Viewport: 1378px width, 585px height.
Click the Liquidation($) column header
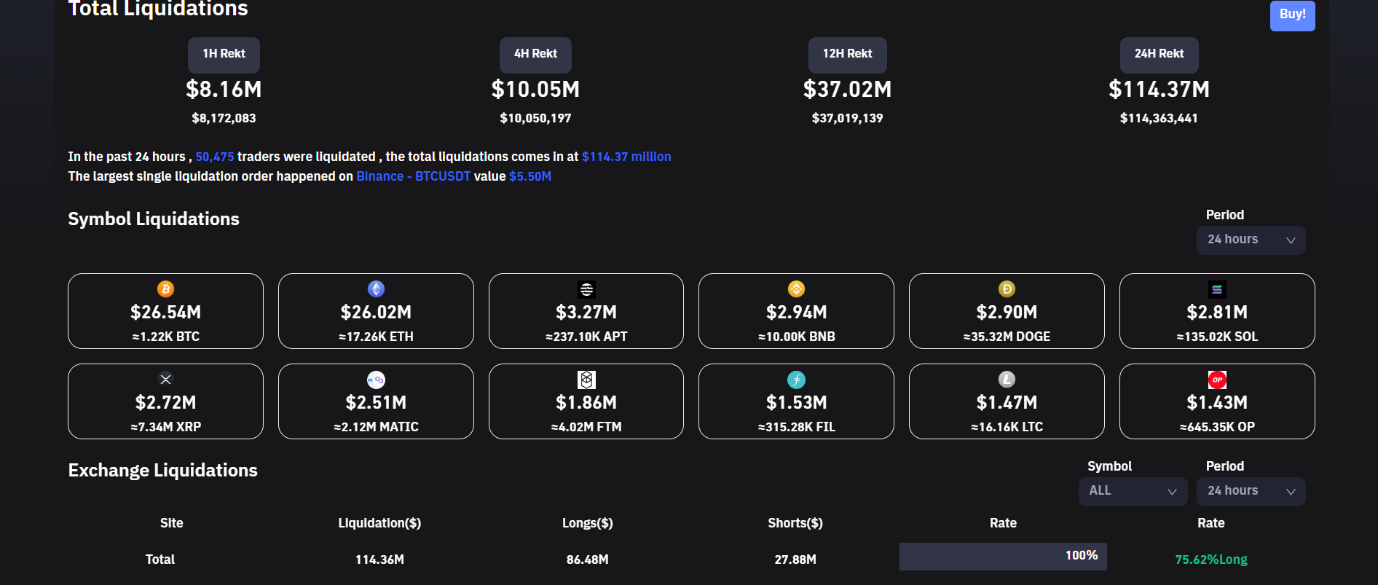click(379, 523)
